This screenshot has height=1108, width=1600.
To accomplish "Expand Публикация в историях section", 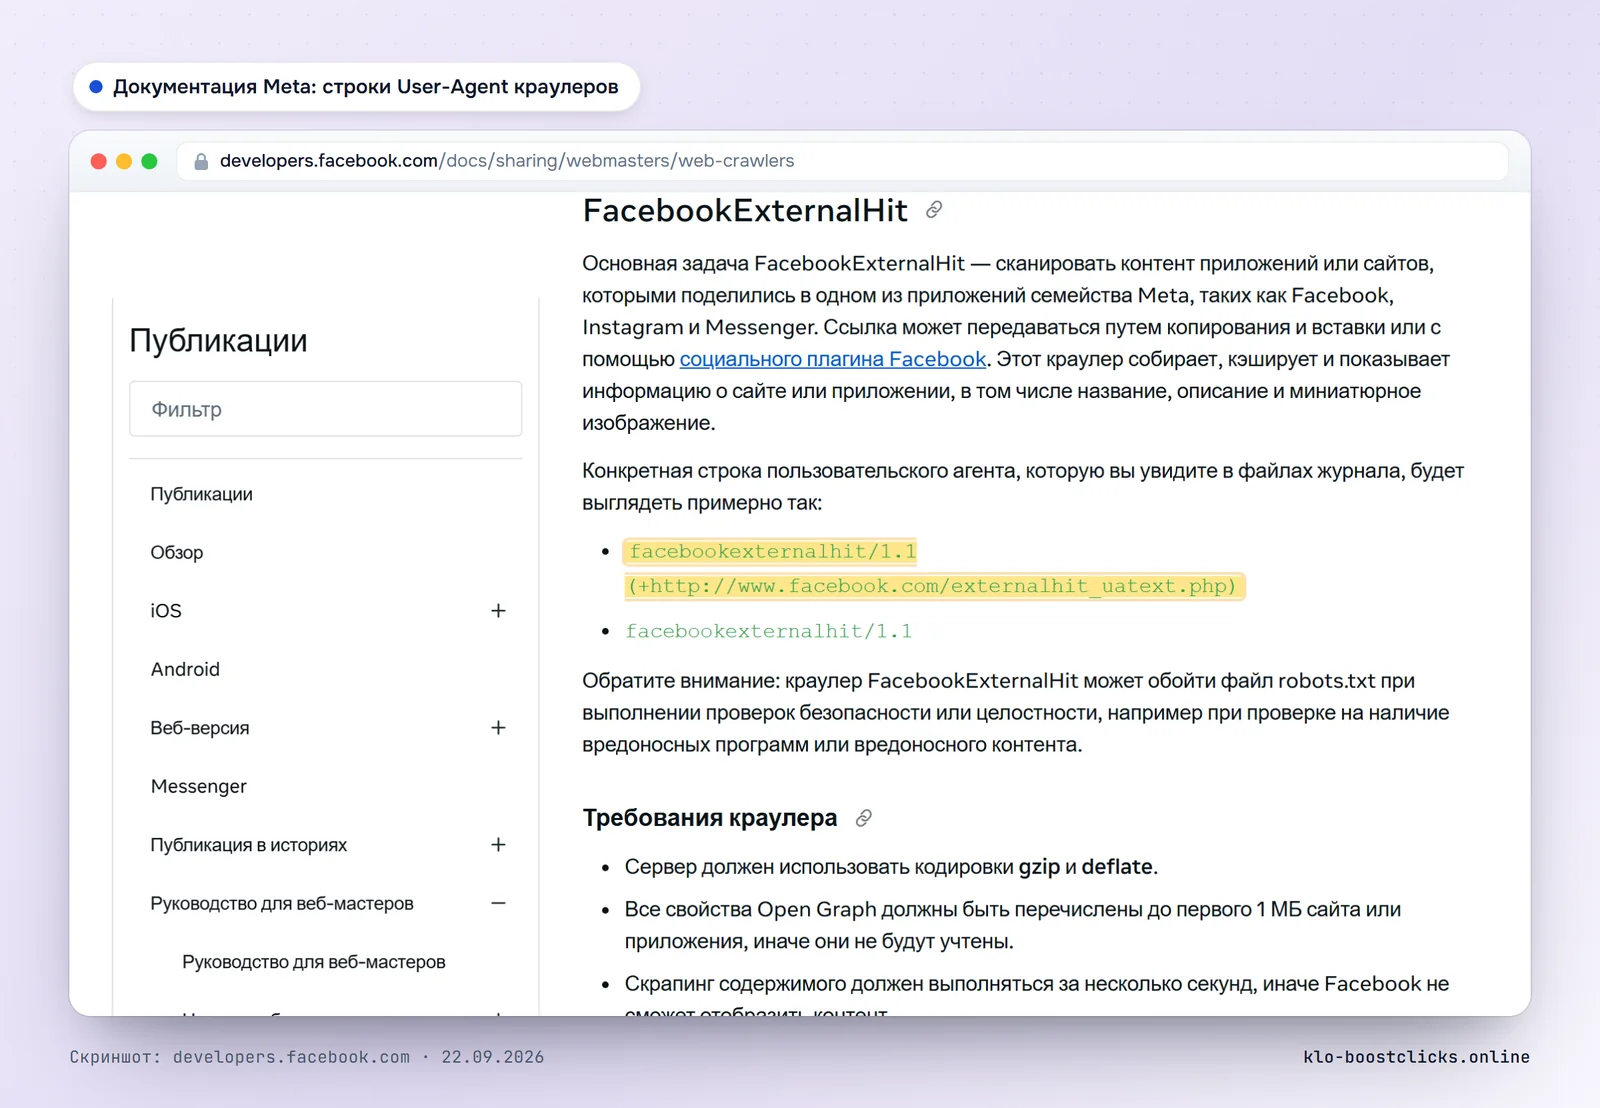I will click(x=498, y=845).
